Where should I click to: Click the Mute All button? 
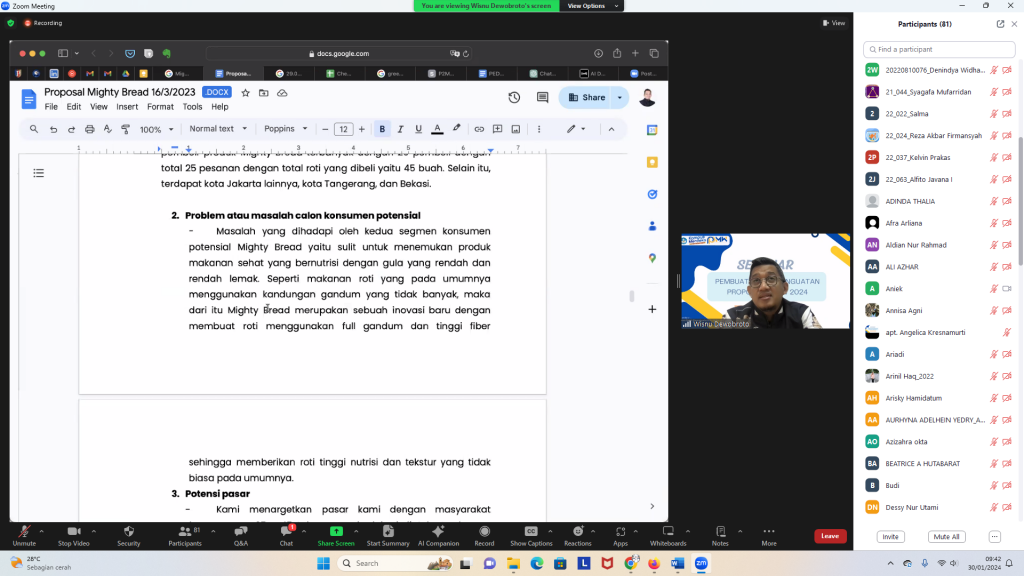tap(945, 537)
